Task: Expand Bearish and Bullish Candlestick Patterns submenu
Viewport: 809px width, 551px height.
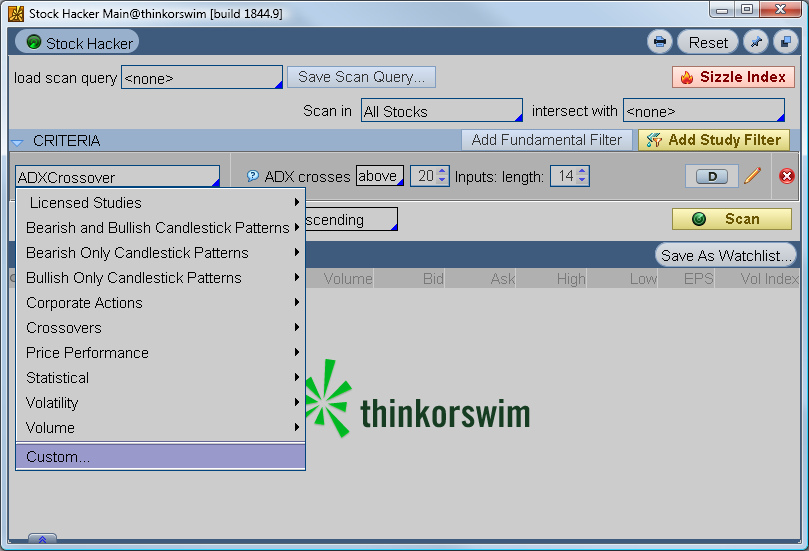Action: click(160, 228)
